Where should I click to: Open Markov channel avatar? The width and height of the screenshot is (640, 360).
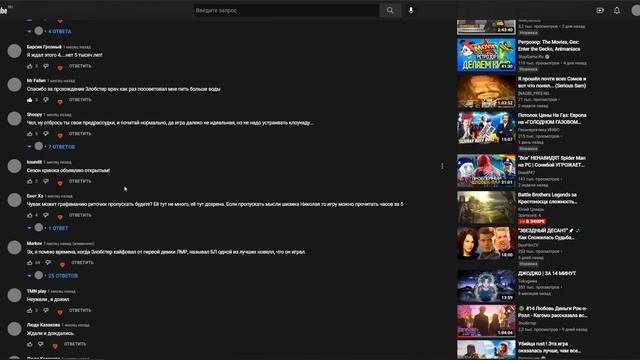pos(14,247)
